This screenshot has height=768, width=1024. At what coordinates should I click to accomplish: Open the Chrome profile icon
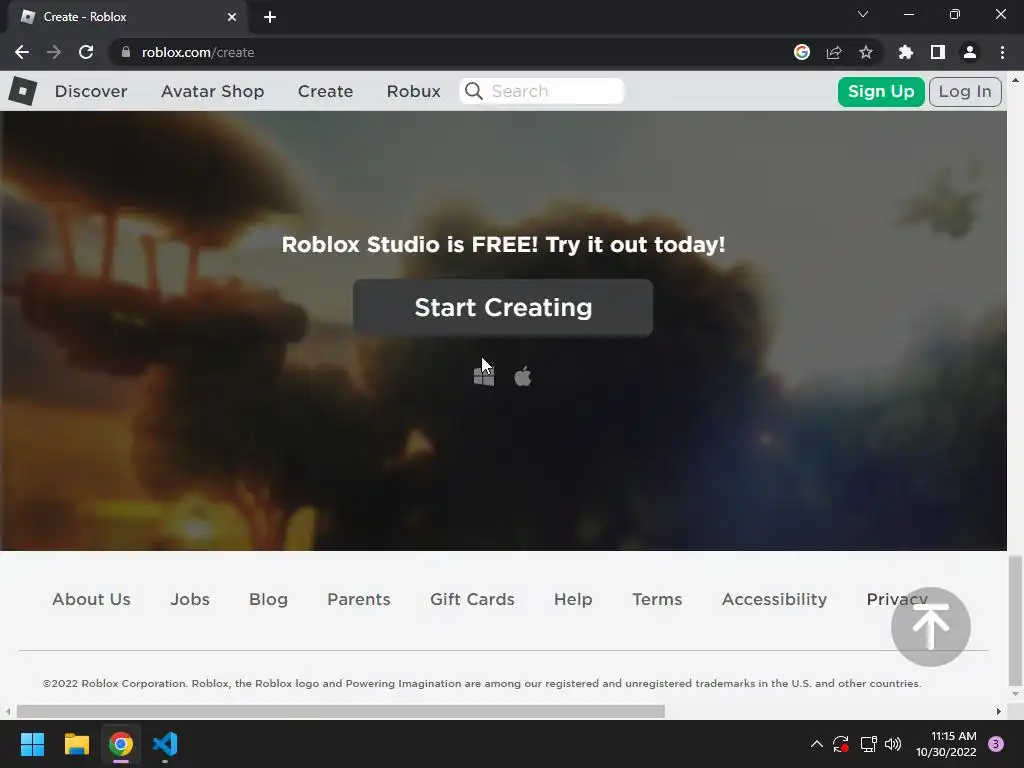[x=970, y=52]
